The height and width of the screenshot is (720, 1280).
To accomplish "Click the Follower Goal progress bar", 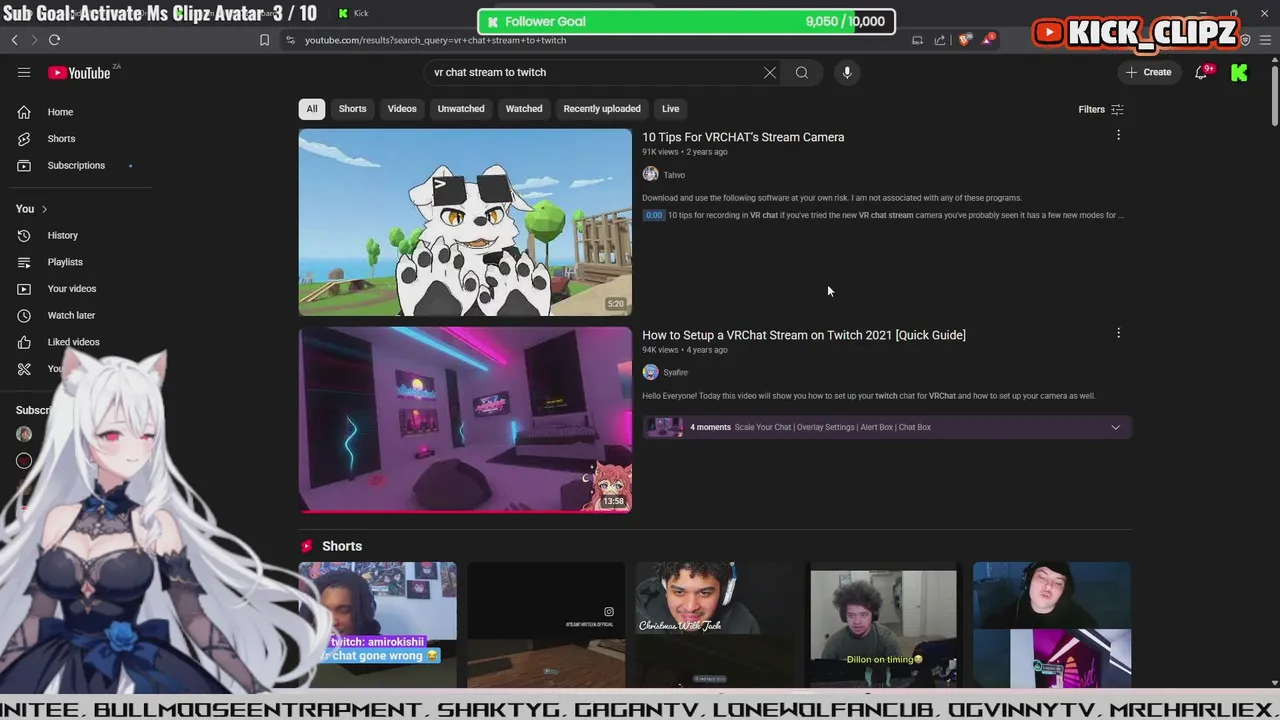I will (x=686, y=21).
